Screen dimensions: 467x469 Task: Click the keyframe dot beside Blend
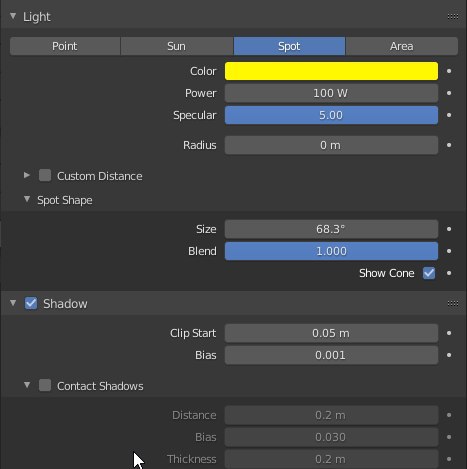[449, 251]
